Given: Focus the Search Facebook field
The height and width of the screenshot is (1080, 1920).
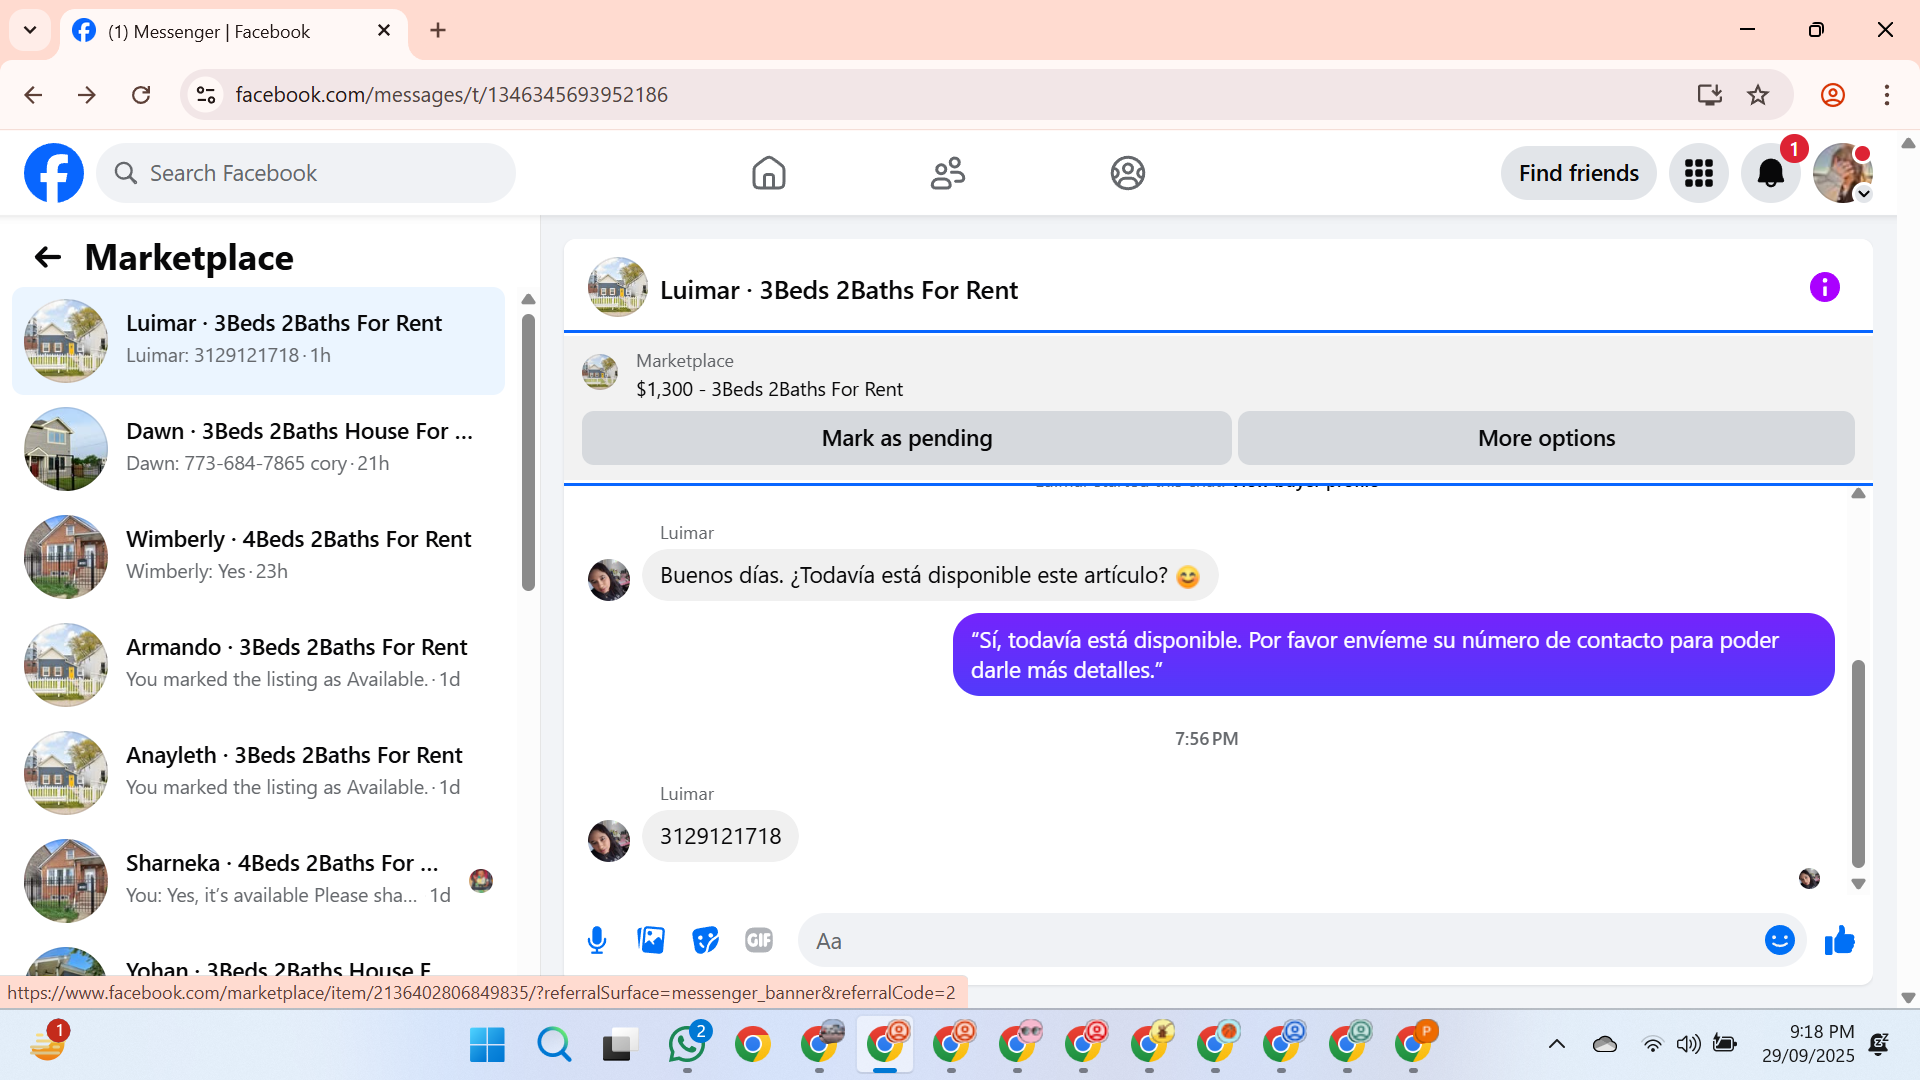Looking at the screenshot, I should 306,173.
